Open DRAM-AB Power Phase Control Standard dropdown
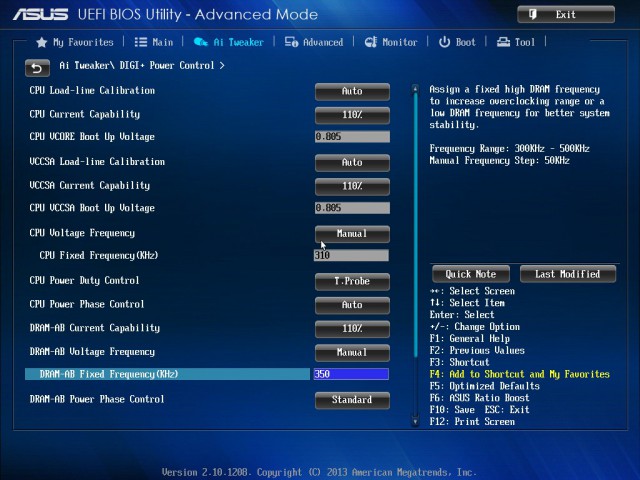The image size is (640, 480). tap(352, 400)
